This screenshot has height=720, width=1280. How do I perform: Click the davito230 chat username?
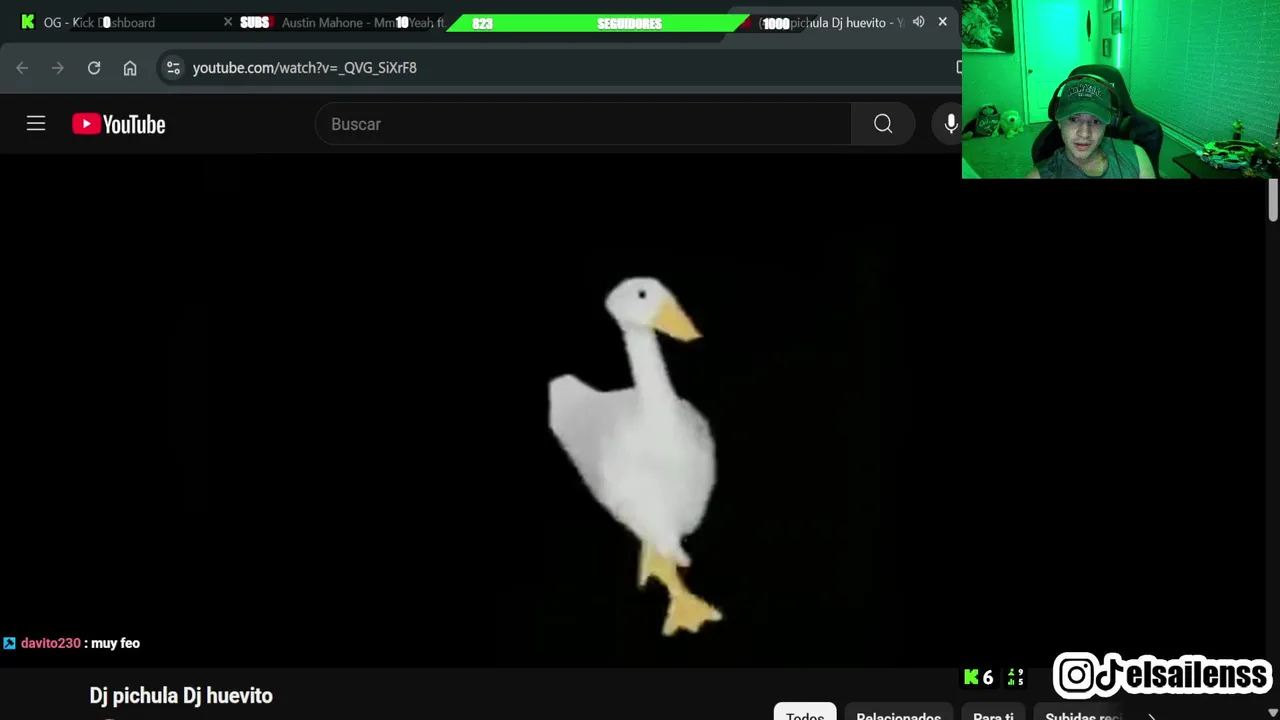(x=50, y=643)
